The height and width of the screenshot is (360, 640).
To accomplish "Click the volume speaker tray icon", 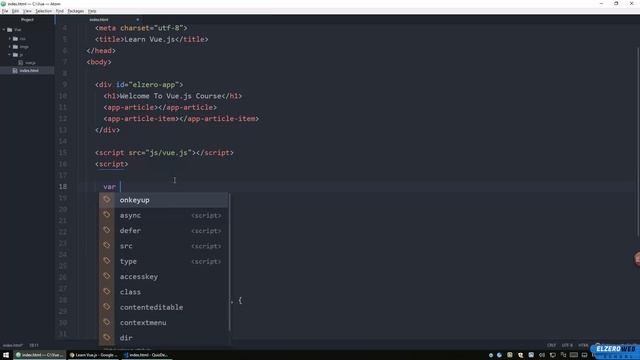I will 542,355.
